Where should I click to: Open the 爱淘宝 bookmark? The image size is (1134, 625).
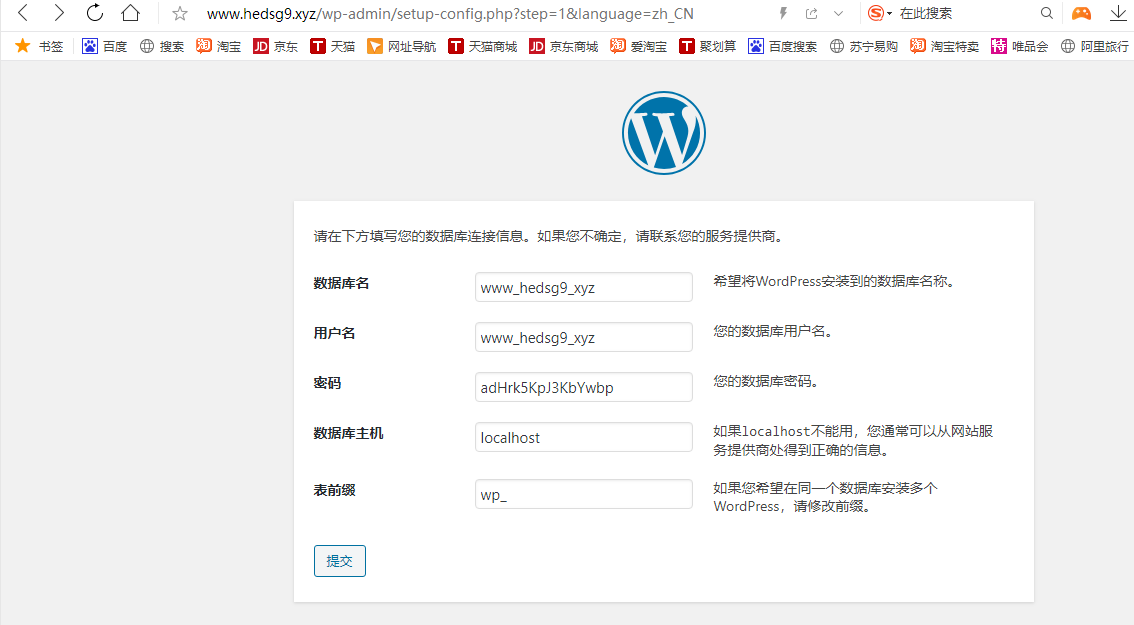pyautogui.click(x=639, y=46)
